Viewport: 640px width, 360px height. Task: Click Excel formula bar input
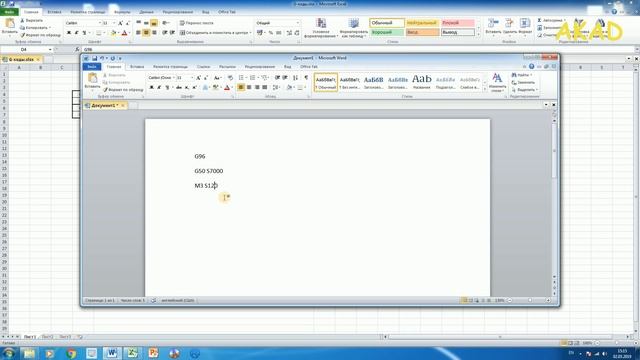(x=358, y=49)
